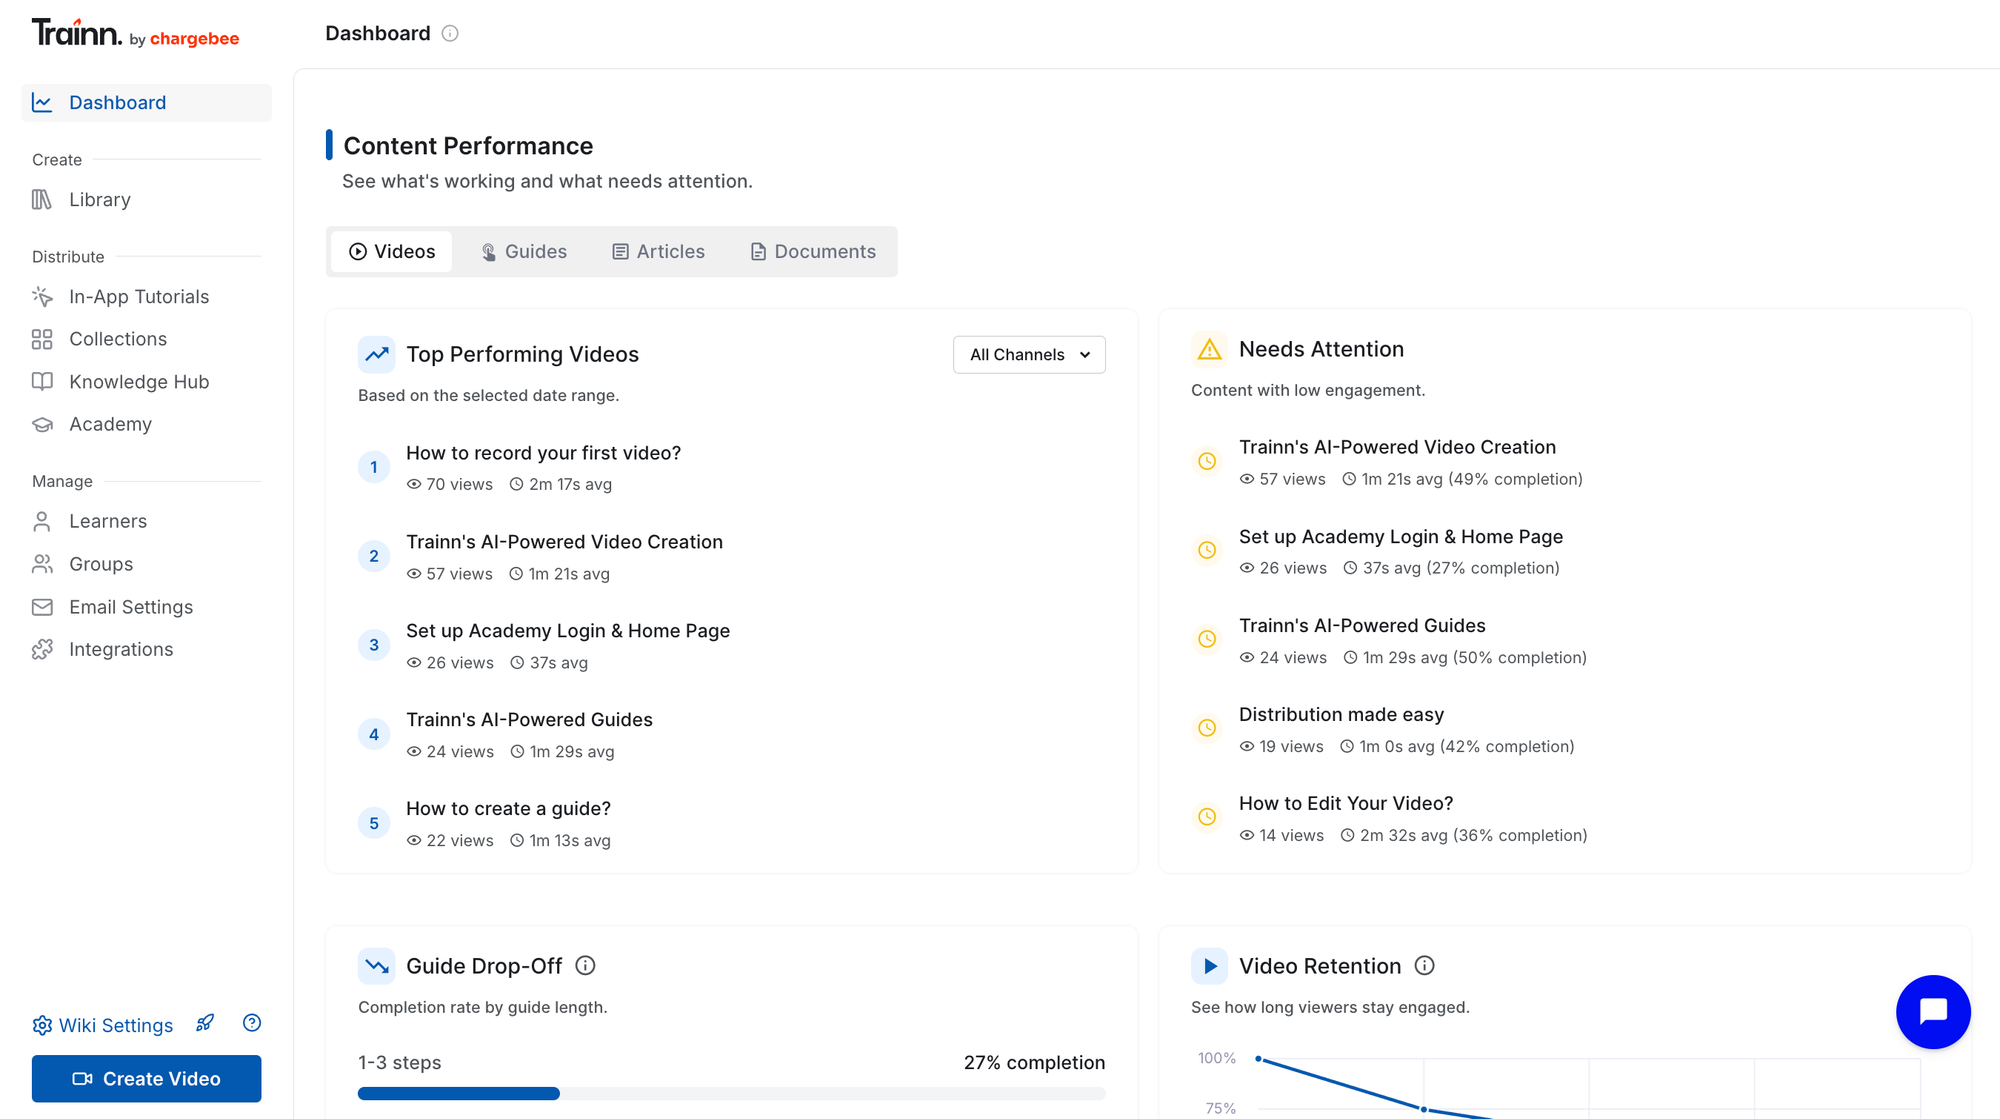The height and width of the screenshot is (1119, 2000).
Task: Click the 100% point on retention chart
Action: click(x=1258, y=1059)
